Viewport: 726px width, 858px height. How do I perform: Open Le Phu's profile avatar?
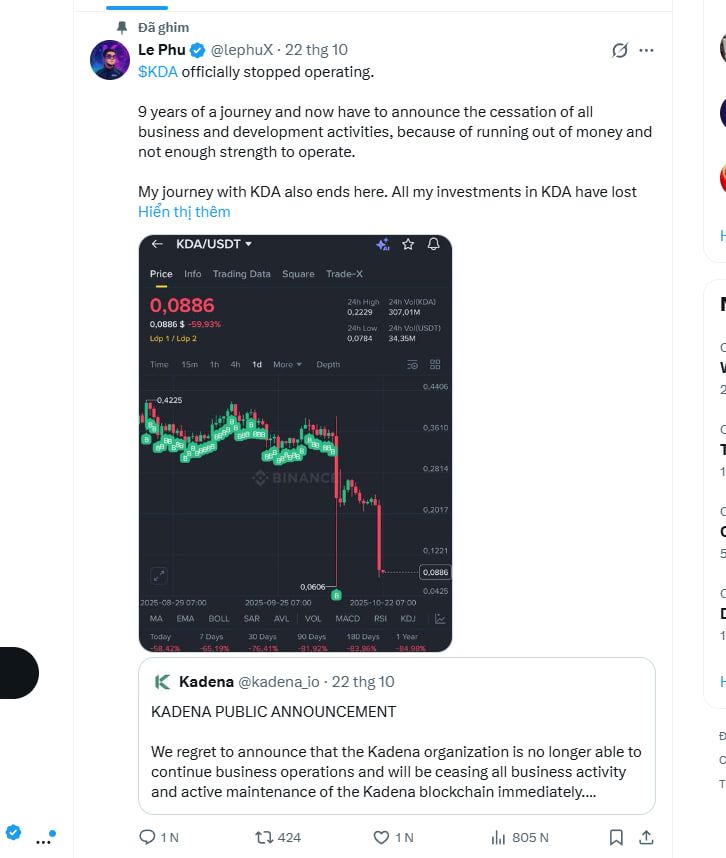pyautogui.click(x=110, y=60)
